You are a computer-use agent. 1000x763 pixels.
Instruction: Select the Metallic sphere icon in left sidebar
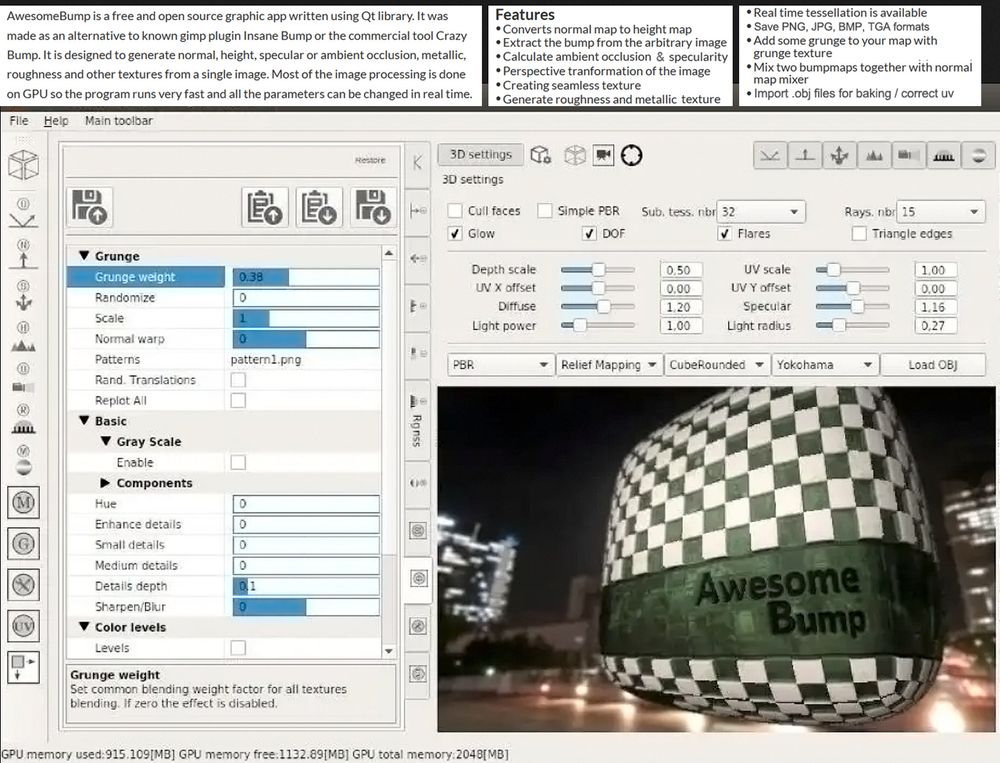[x=23, y=461]
